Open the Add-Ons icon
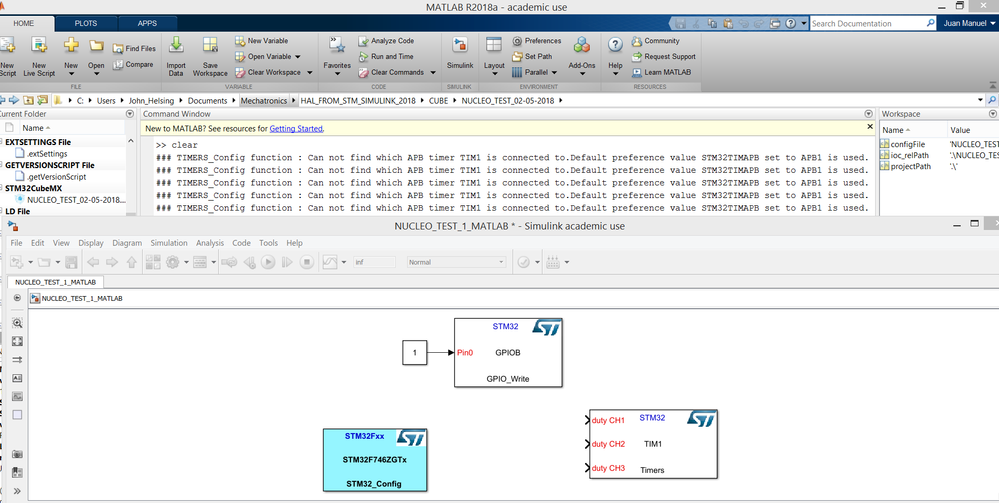Image resolution: width=999 pixels, height=503 pixels. (581, 54)
